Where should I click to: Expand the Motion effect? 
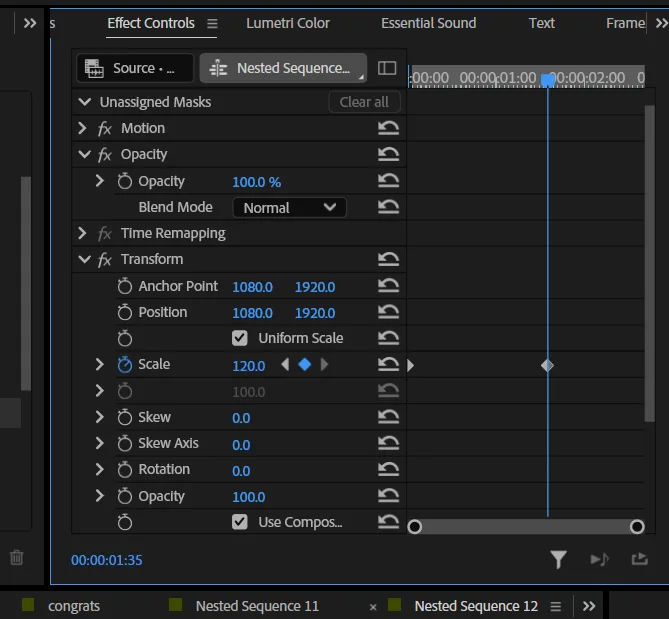[x=82, y=128]
